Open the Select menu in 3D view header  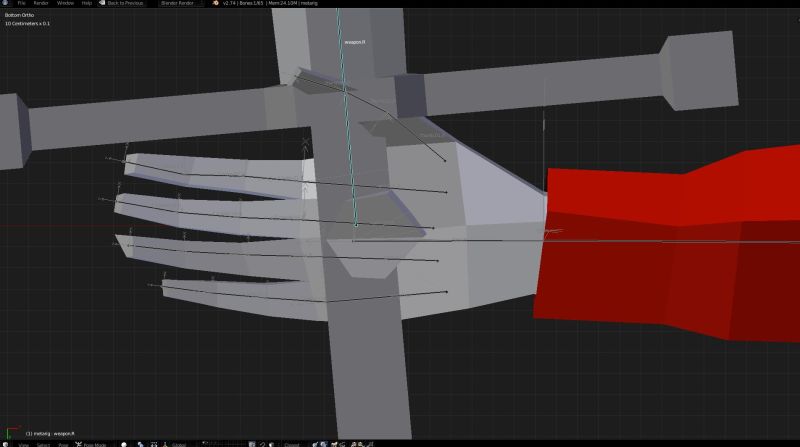(43, 445)
